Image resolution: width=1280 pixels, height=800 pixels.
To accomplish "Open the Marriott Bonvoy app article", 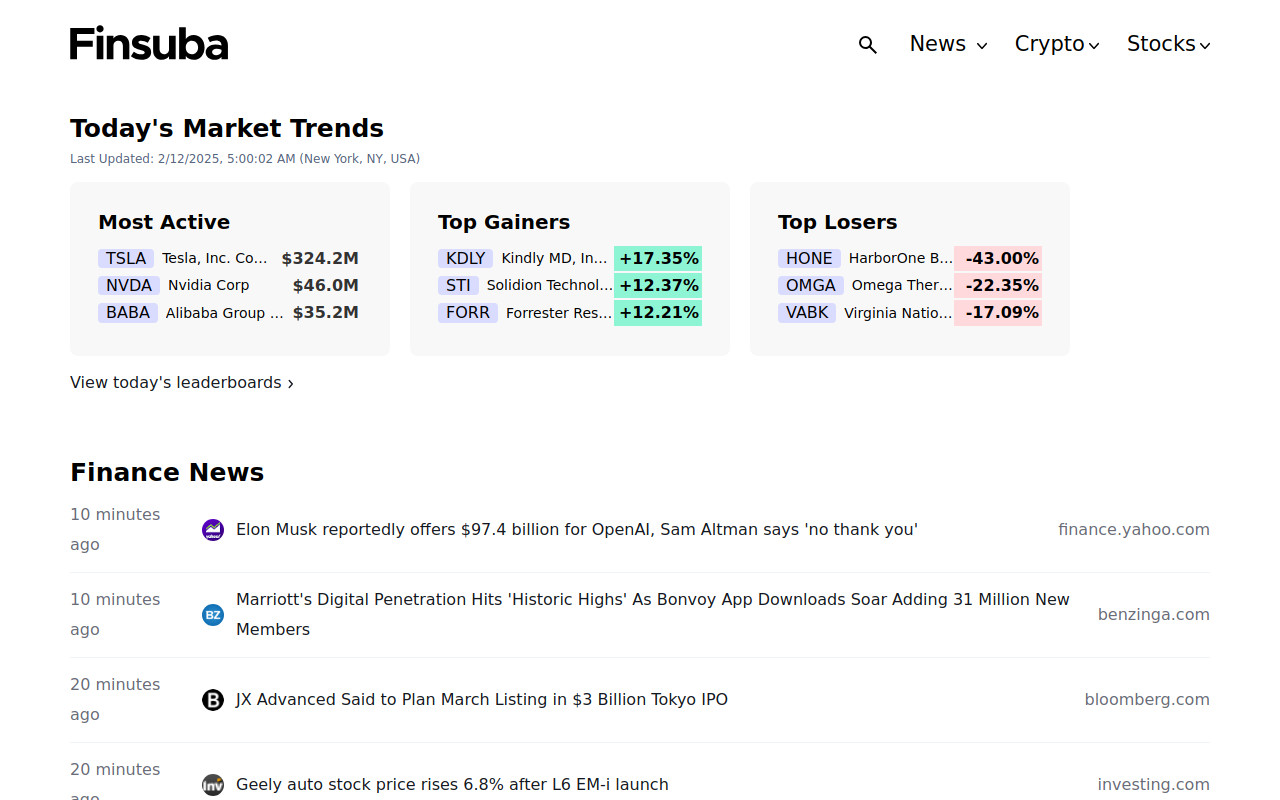I will [x=653, y=614].
